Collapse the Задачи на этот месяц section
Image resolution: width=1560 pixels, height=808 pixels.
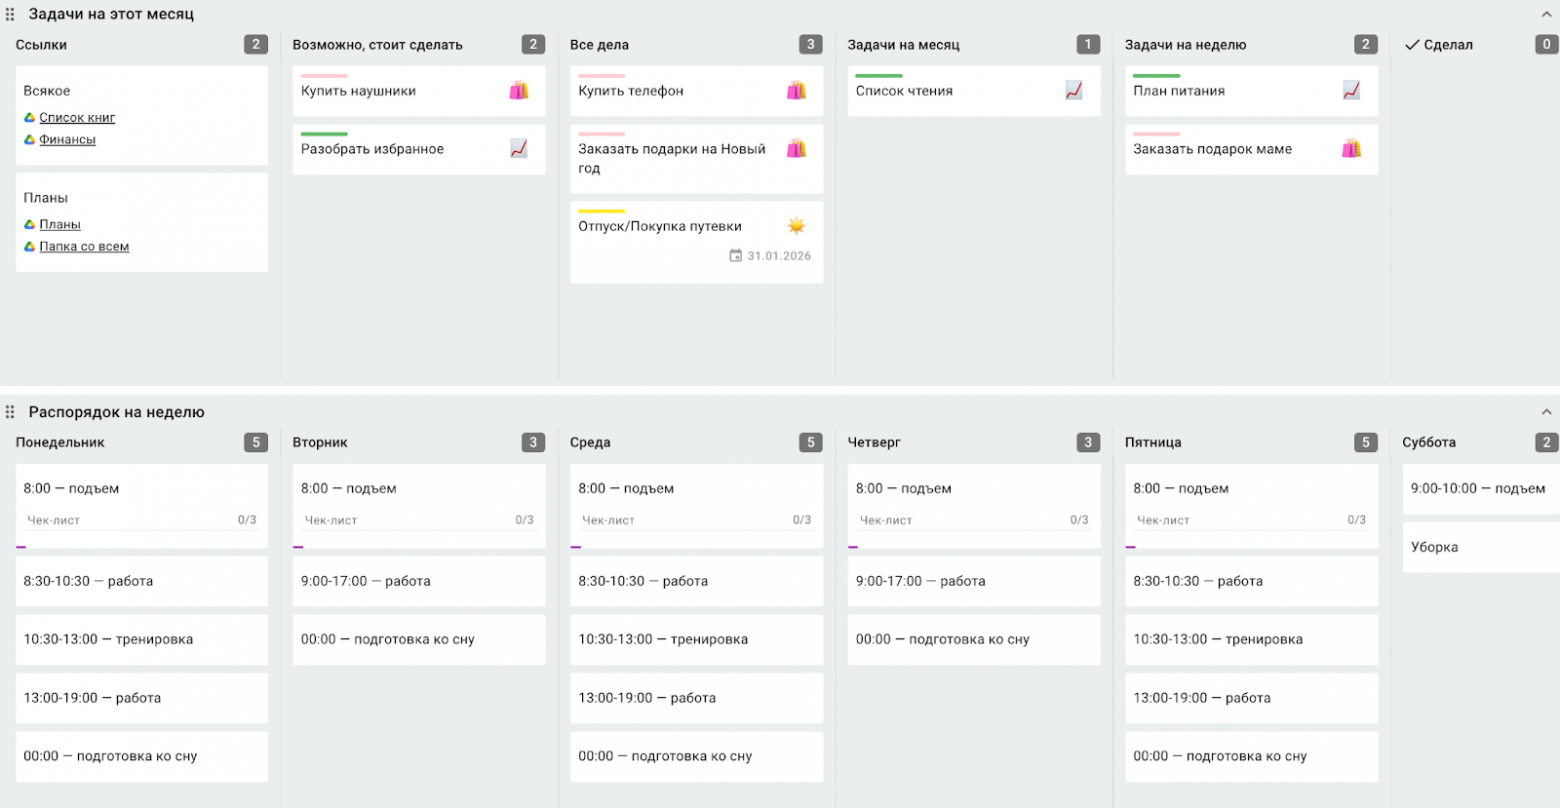pyautogui.click(x=1546, y=15)
